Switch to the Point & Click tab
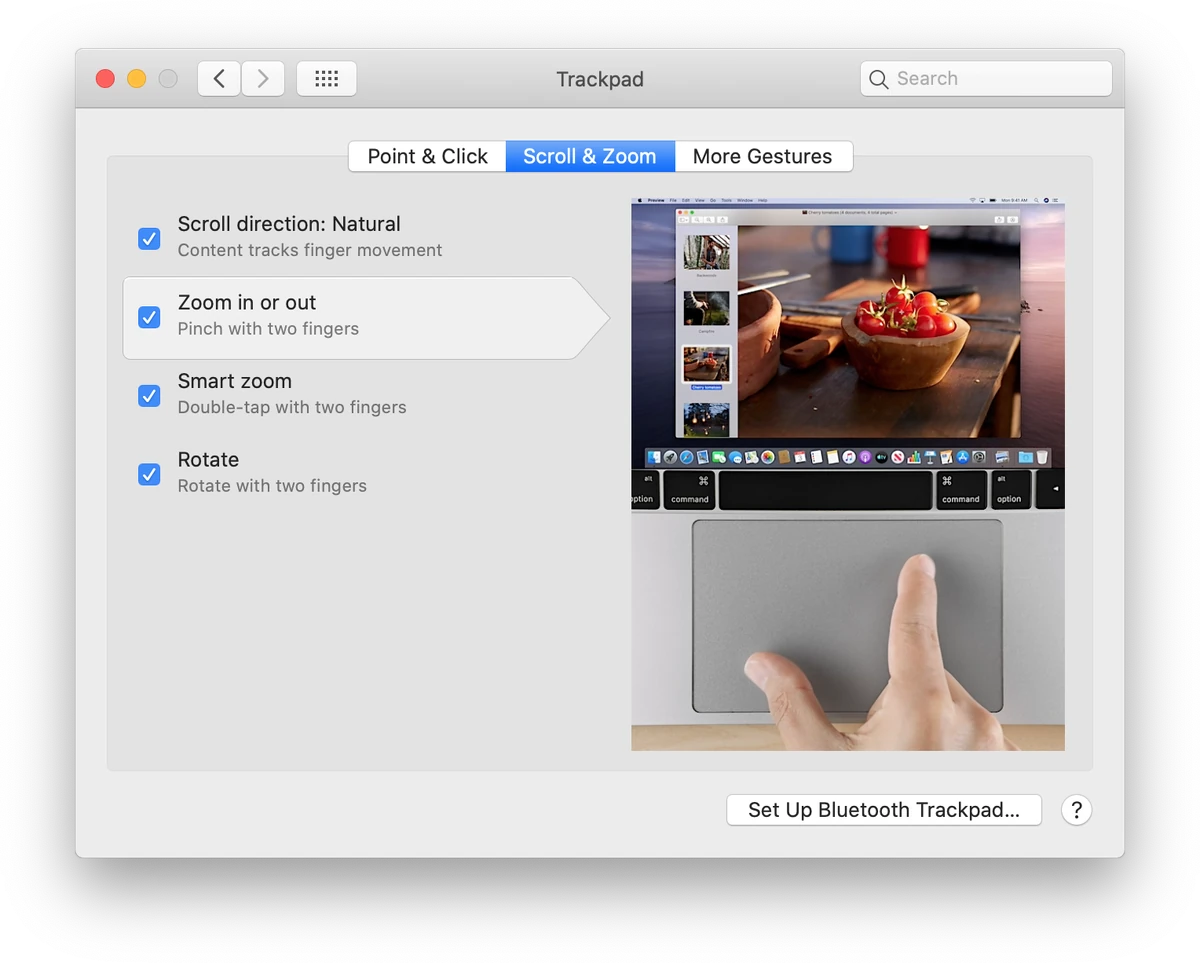Viewport: 1200px width, 963px height. (427, 156)
